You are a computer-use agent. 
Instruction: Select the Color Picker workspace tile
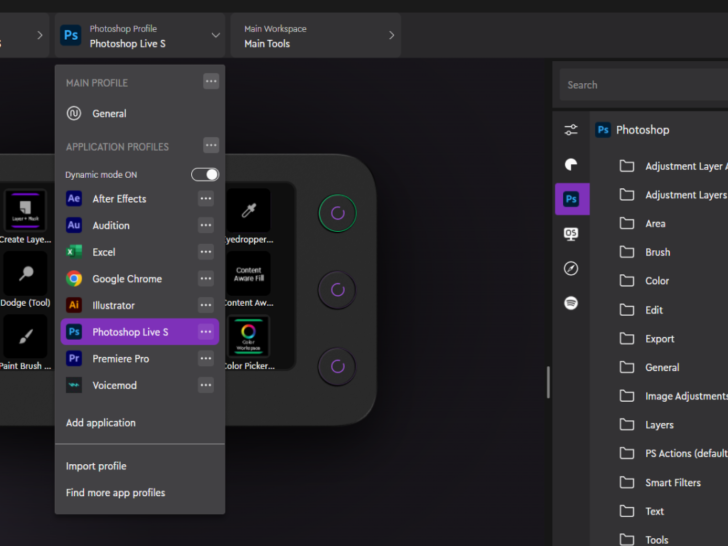click(x=248, y=337)
